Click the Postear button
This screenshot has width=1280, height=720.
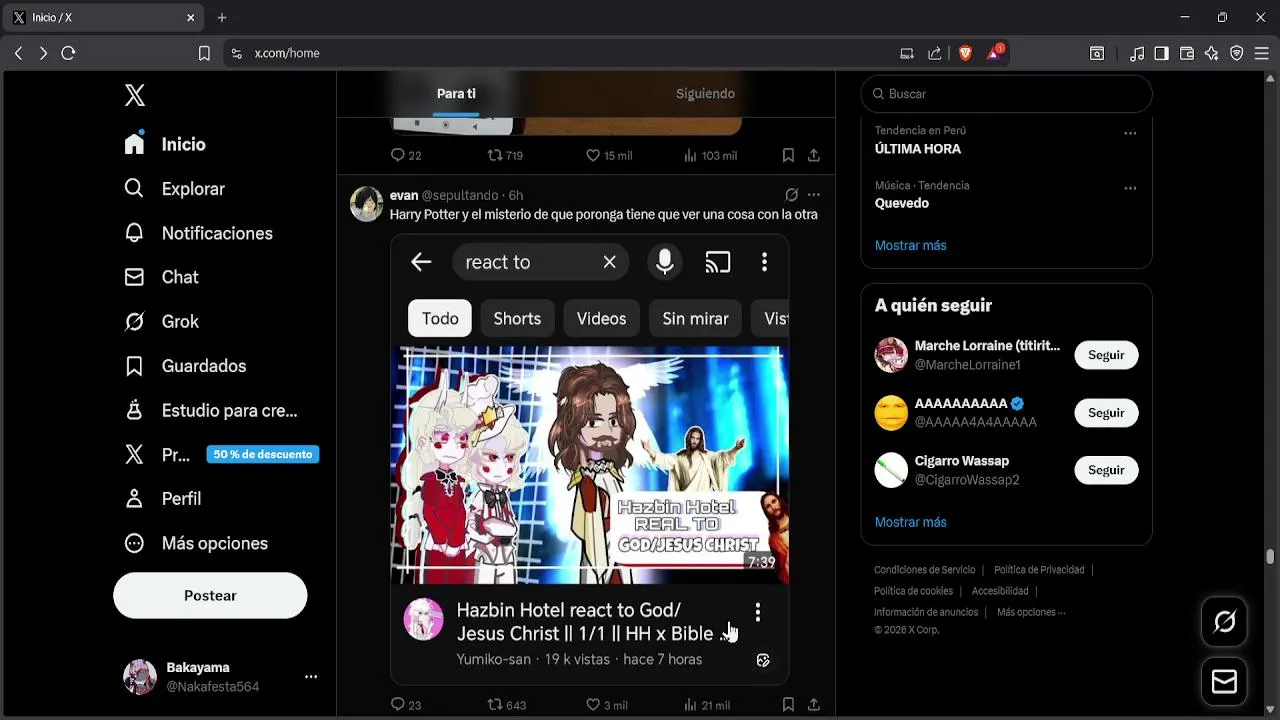(210, 595)
